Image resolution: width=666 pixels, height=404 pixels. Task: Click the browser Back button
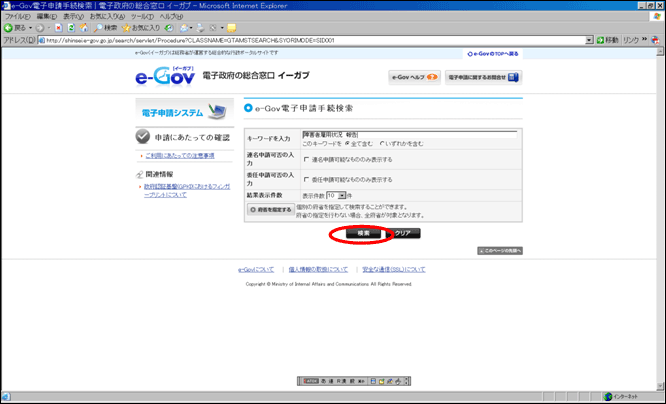pyautogui.click(x=14, y=28)
